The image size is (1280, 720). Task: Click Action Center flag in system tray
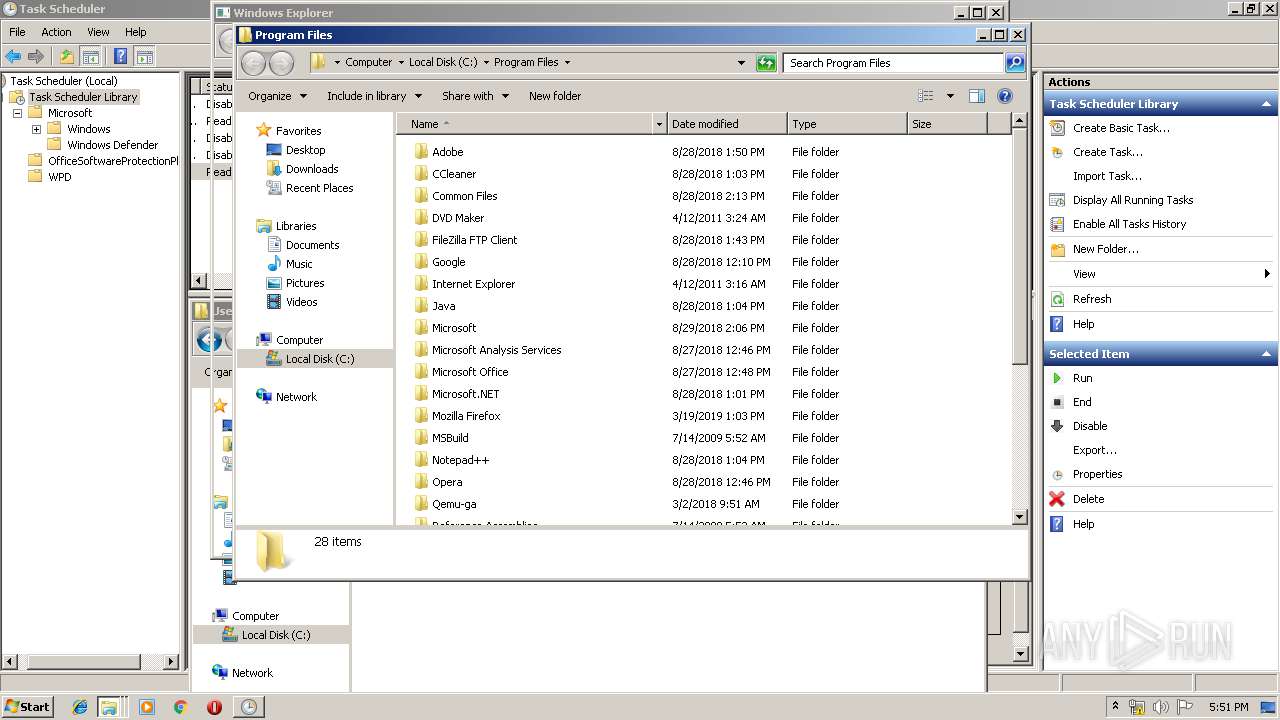tap(1185, 707)
